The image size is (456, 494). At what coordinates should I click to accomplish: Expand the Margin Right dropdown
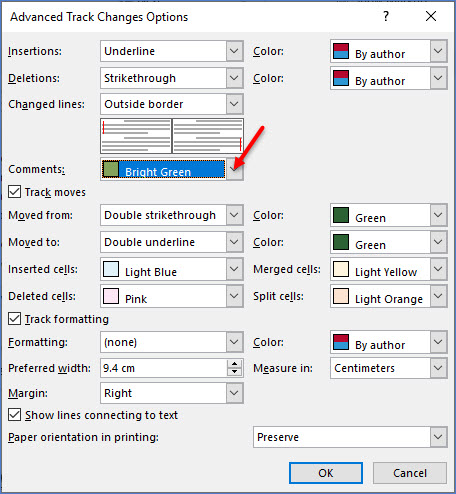[234, 393]
